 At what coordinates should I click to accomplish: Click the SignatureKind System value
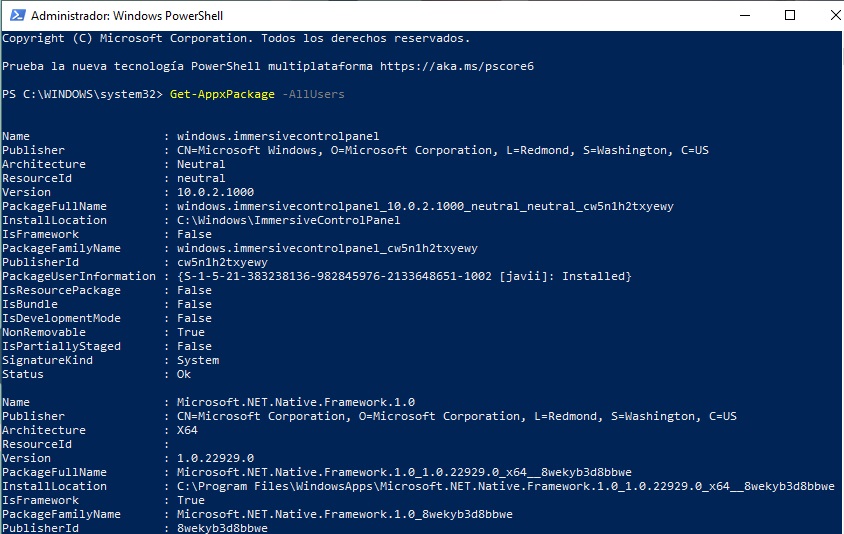click(x=198, y=360)
